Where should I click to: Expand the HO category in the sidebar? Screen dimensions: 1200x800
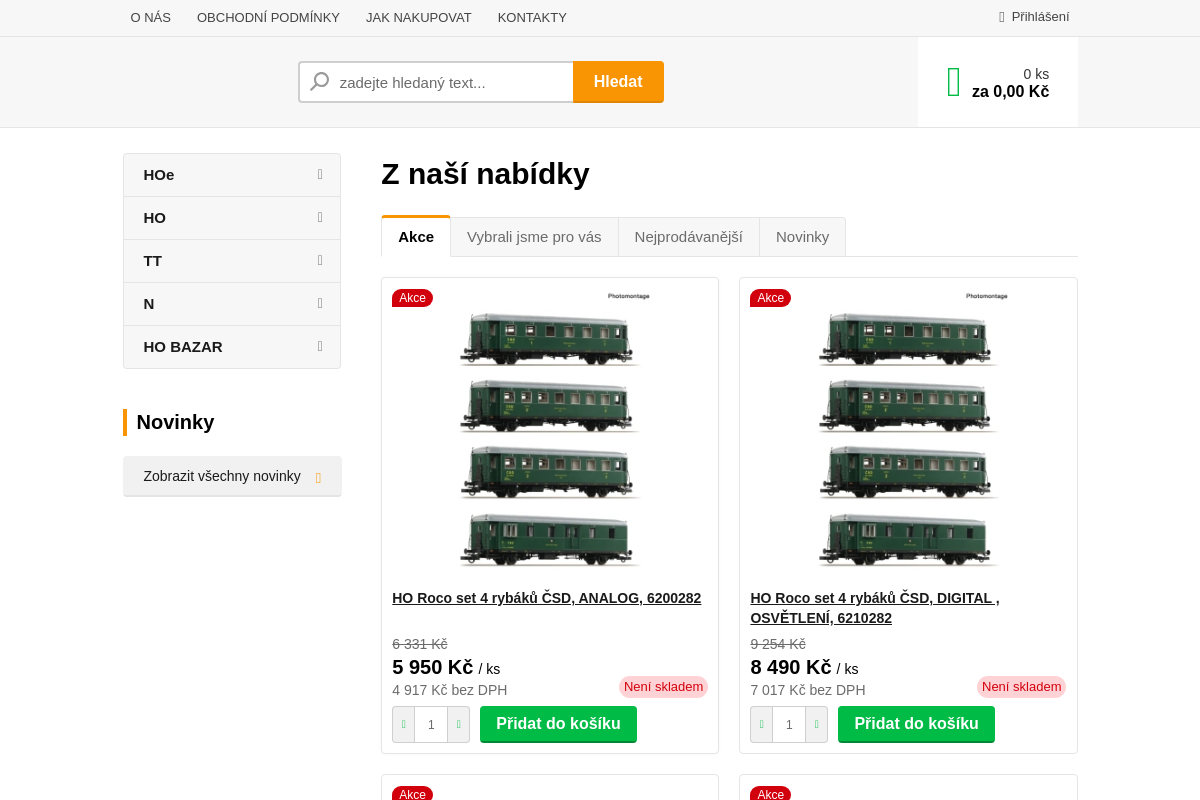pos(232,217)
